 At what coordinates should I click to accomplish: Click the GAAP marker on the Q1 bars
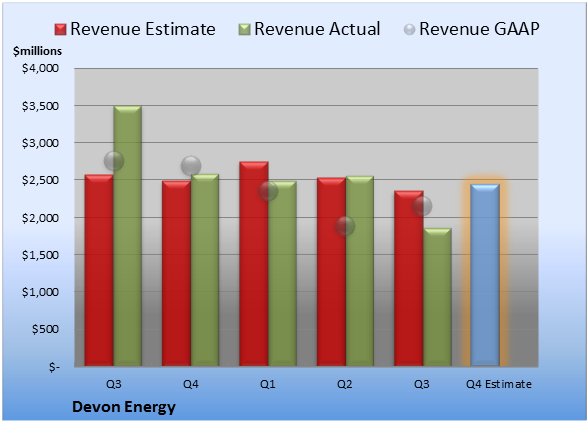pyautogui.click(x=268, y=191)
